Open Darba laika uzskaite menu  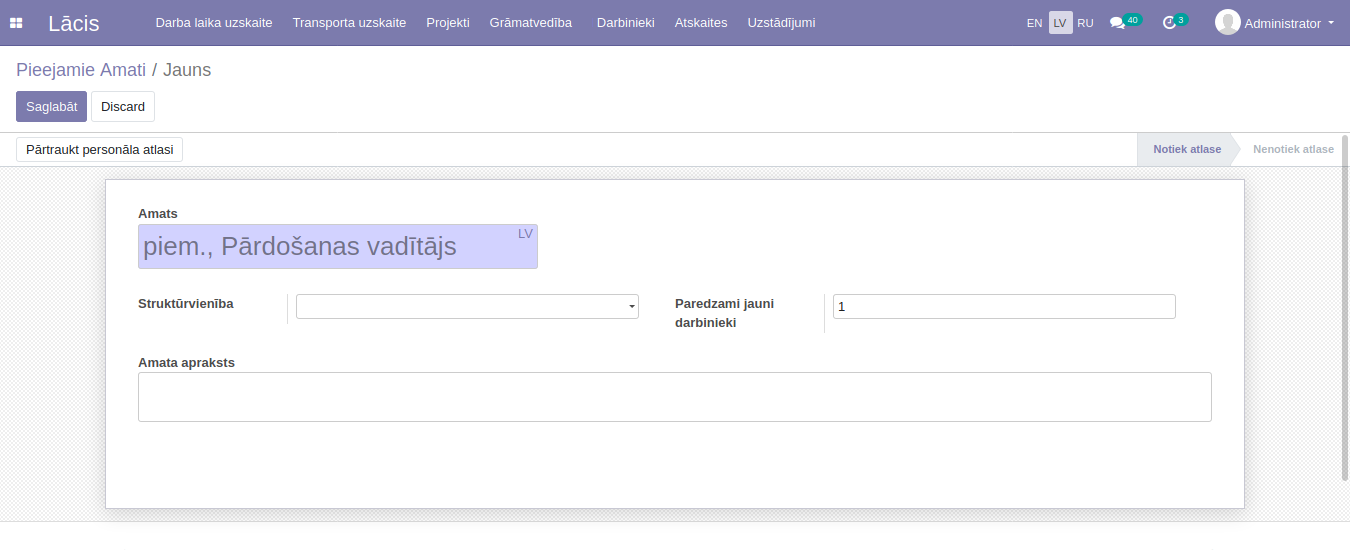(213, 23)
